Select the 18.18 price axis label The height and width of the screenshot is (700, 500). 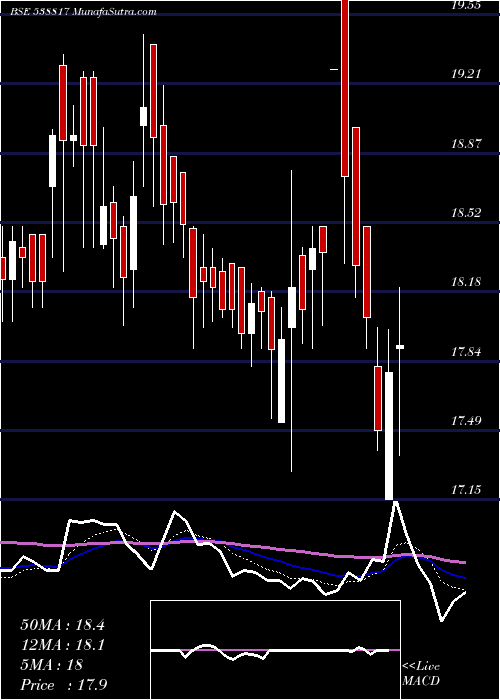pyautogui.click(x=466, y=282)
